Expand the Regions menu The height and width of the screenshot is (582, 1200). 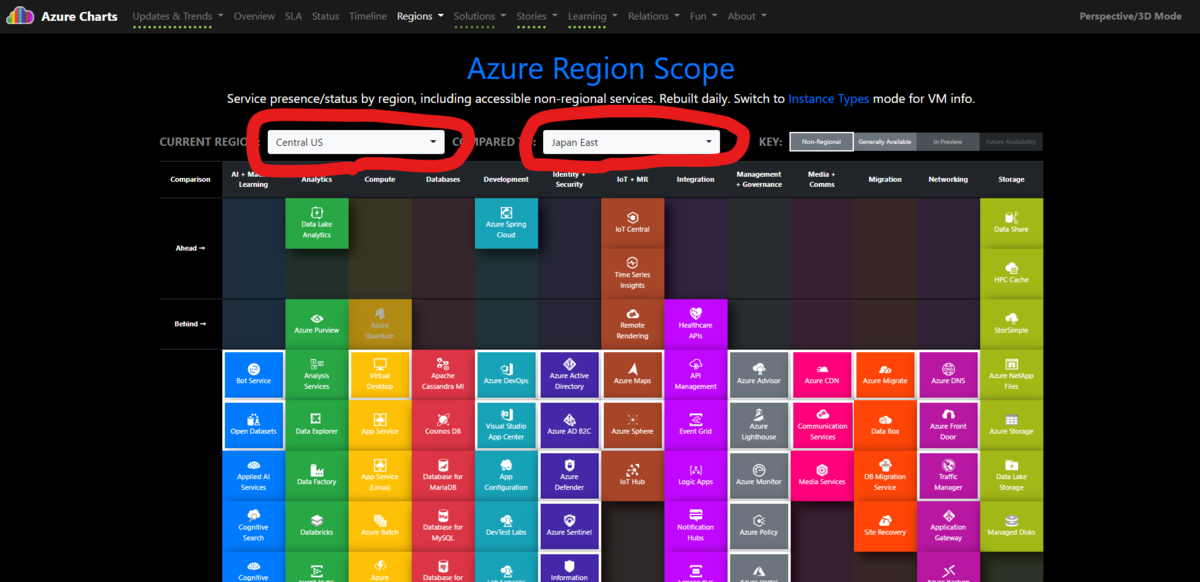(x=420, y=16)
